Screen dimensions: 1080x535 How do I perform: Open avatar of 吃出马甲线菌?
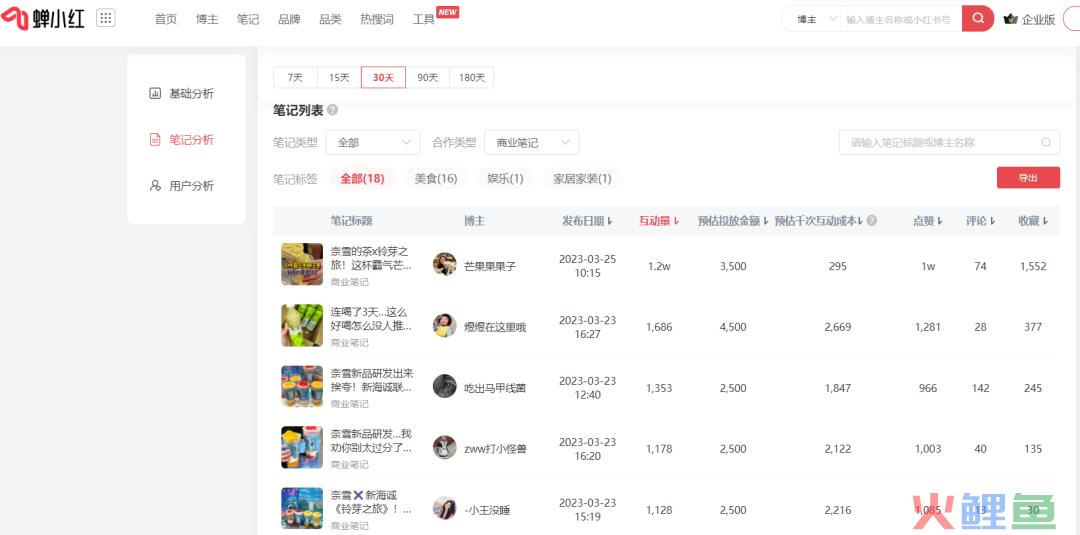click(444, 386)
